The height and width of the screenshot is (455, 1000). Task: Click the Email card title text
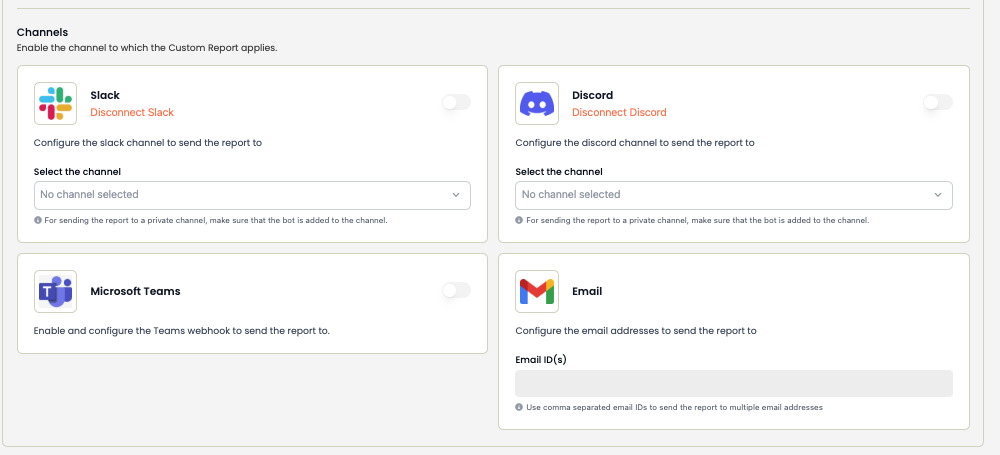point(587,291)
